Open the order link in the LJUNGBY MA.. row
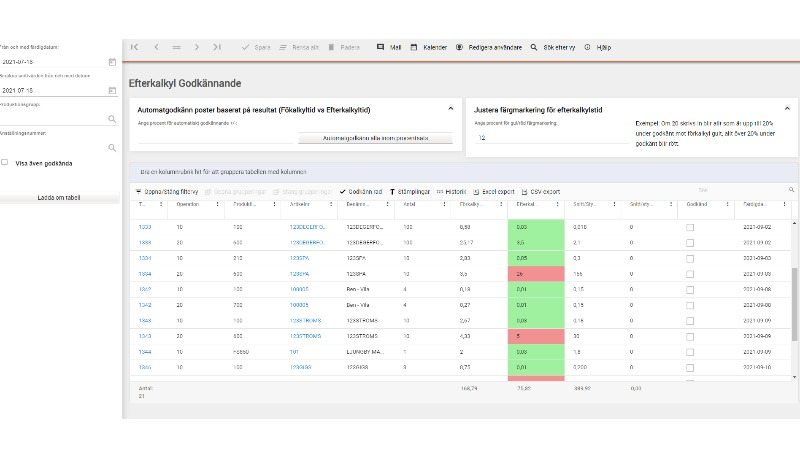800x460 pixels. (x=145, y=352)
